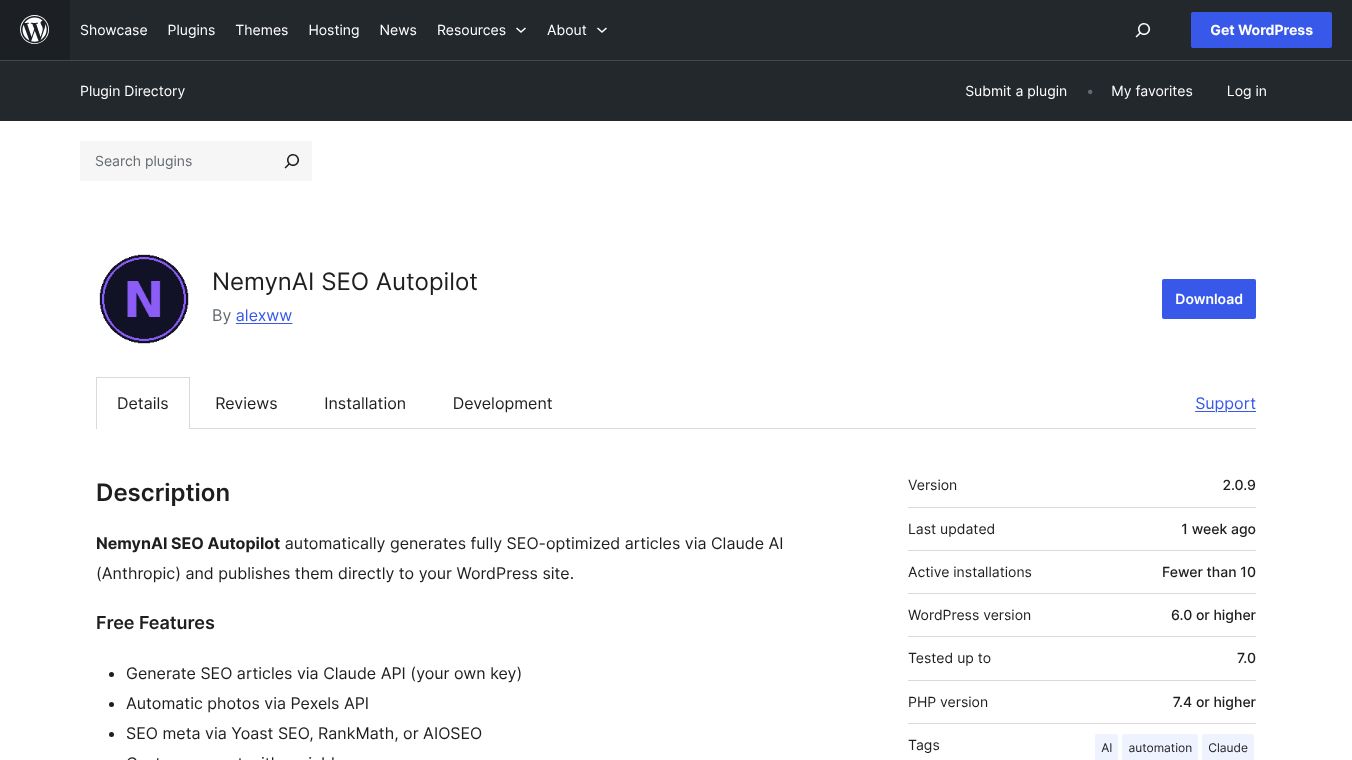Open the Showcase menu item
Viewport: 1352px width, 760px height.
tap(114, 30)
